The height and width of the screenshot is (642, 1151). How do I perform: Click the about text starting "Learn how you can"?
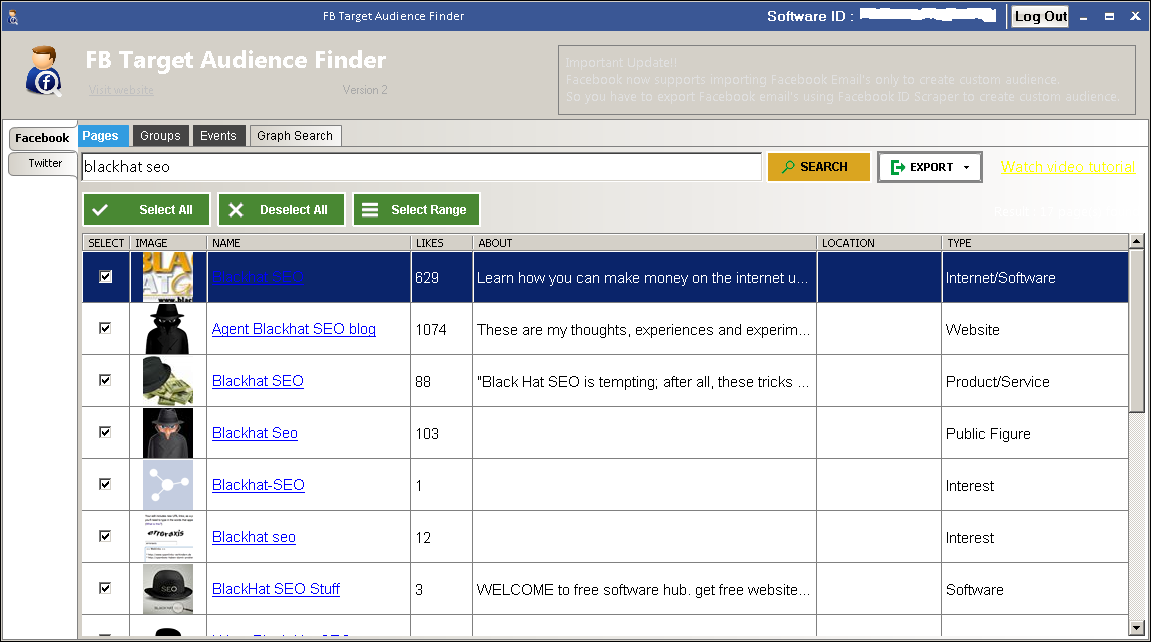click(x=642, y=278)
